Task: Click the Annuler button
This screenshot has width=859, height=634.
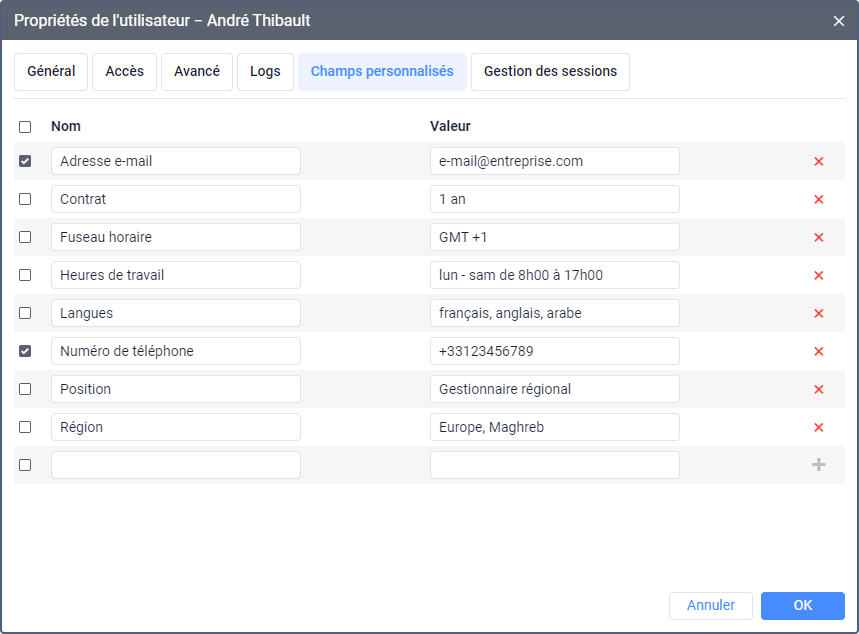Action: coord(710,606)
